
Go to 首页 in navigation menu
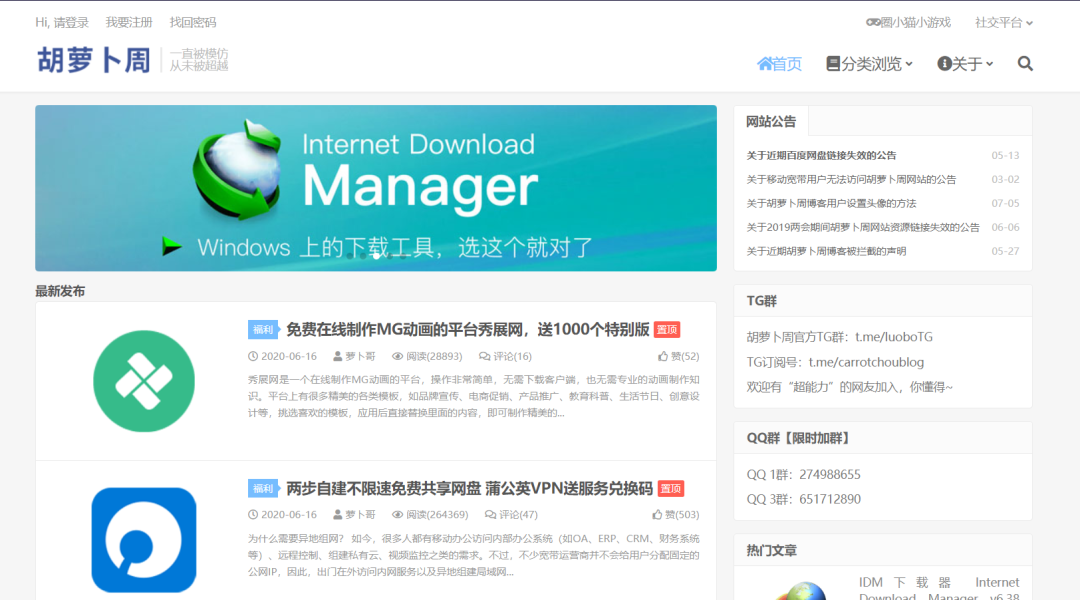786,64
